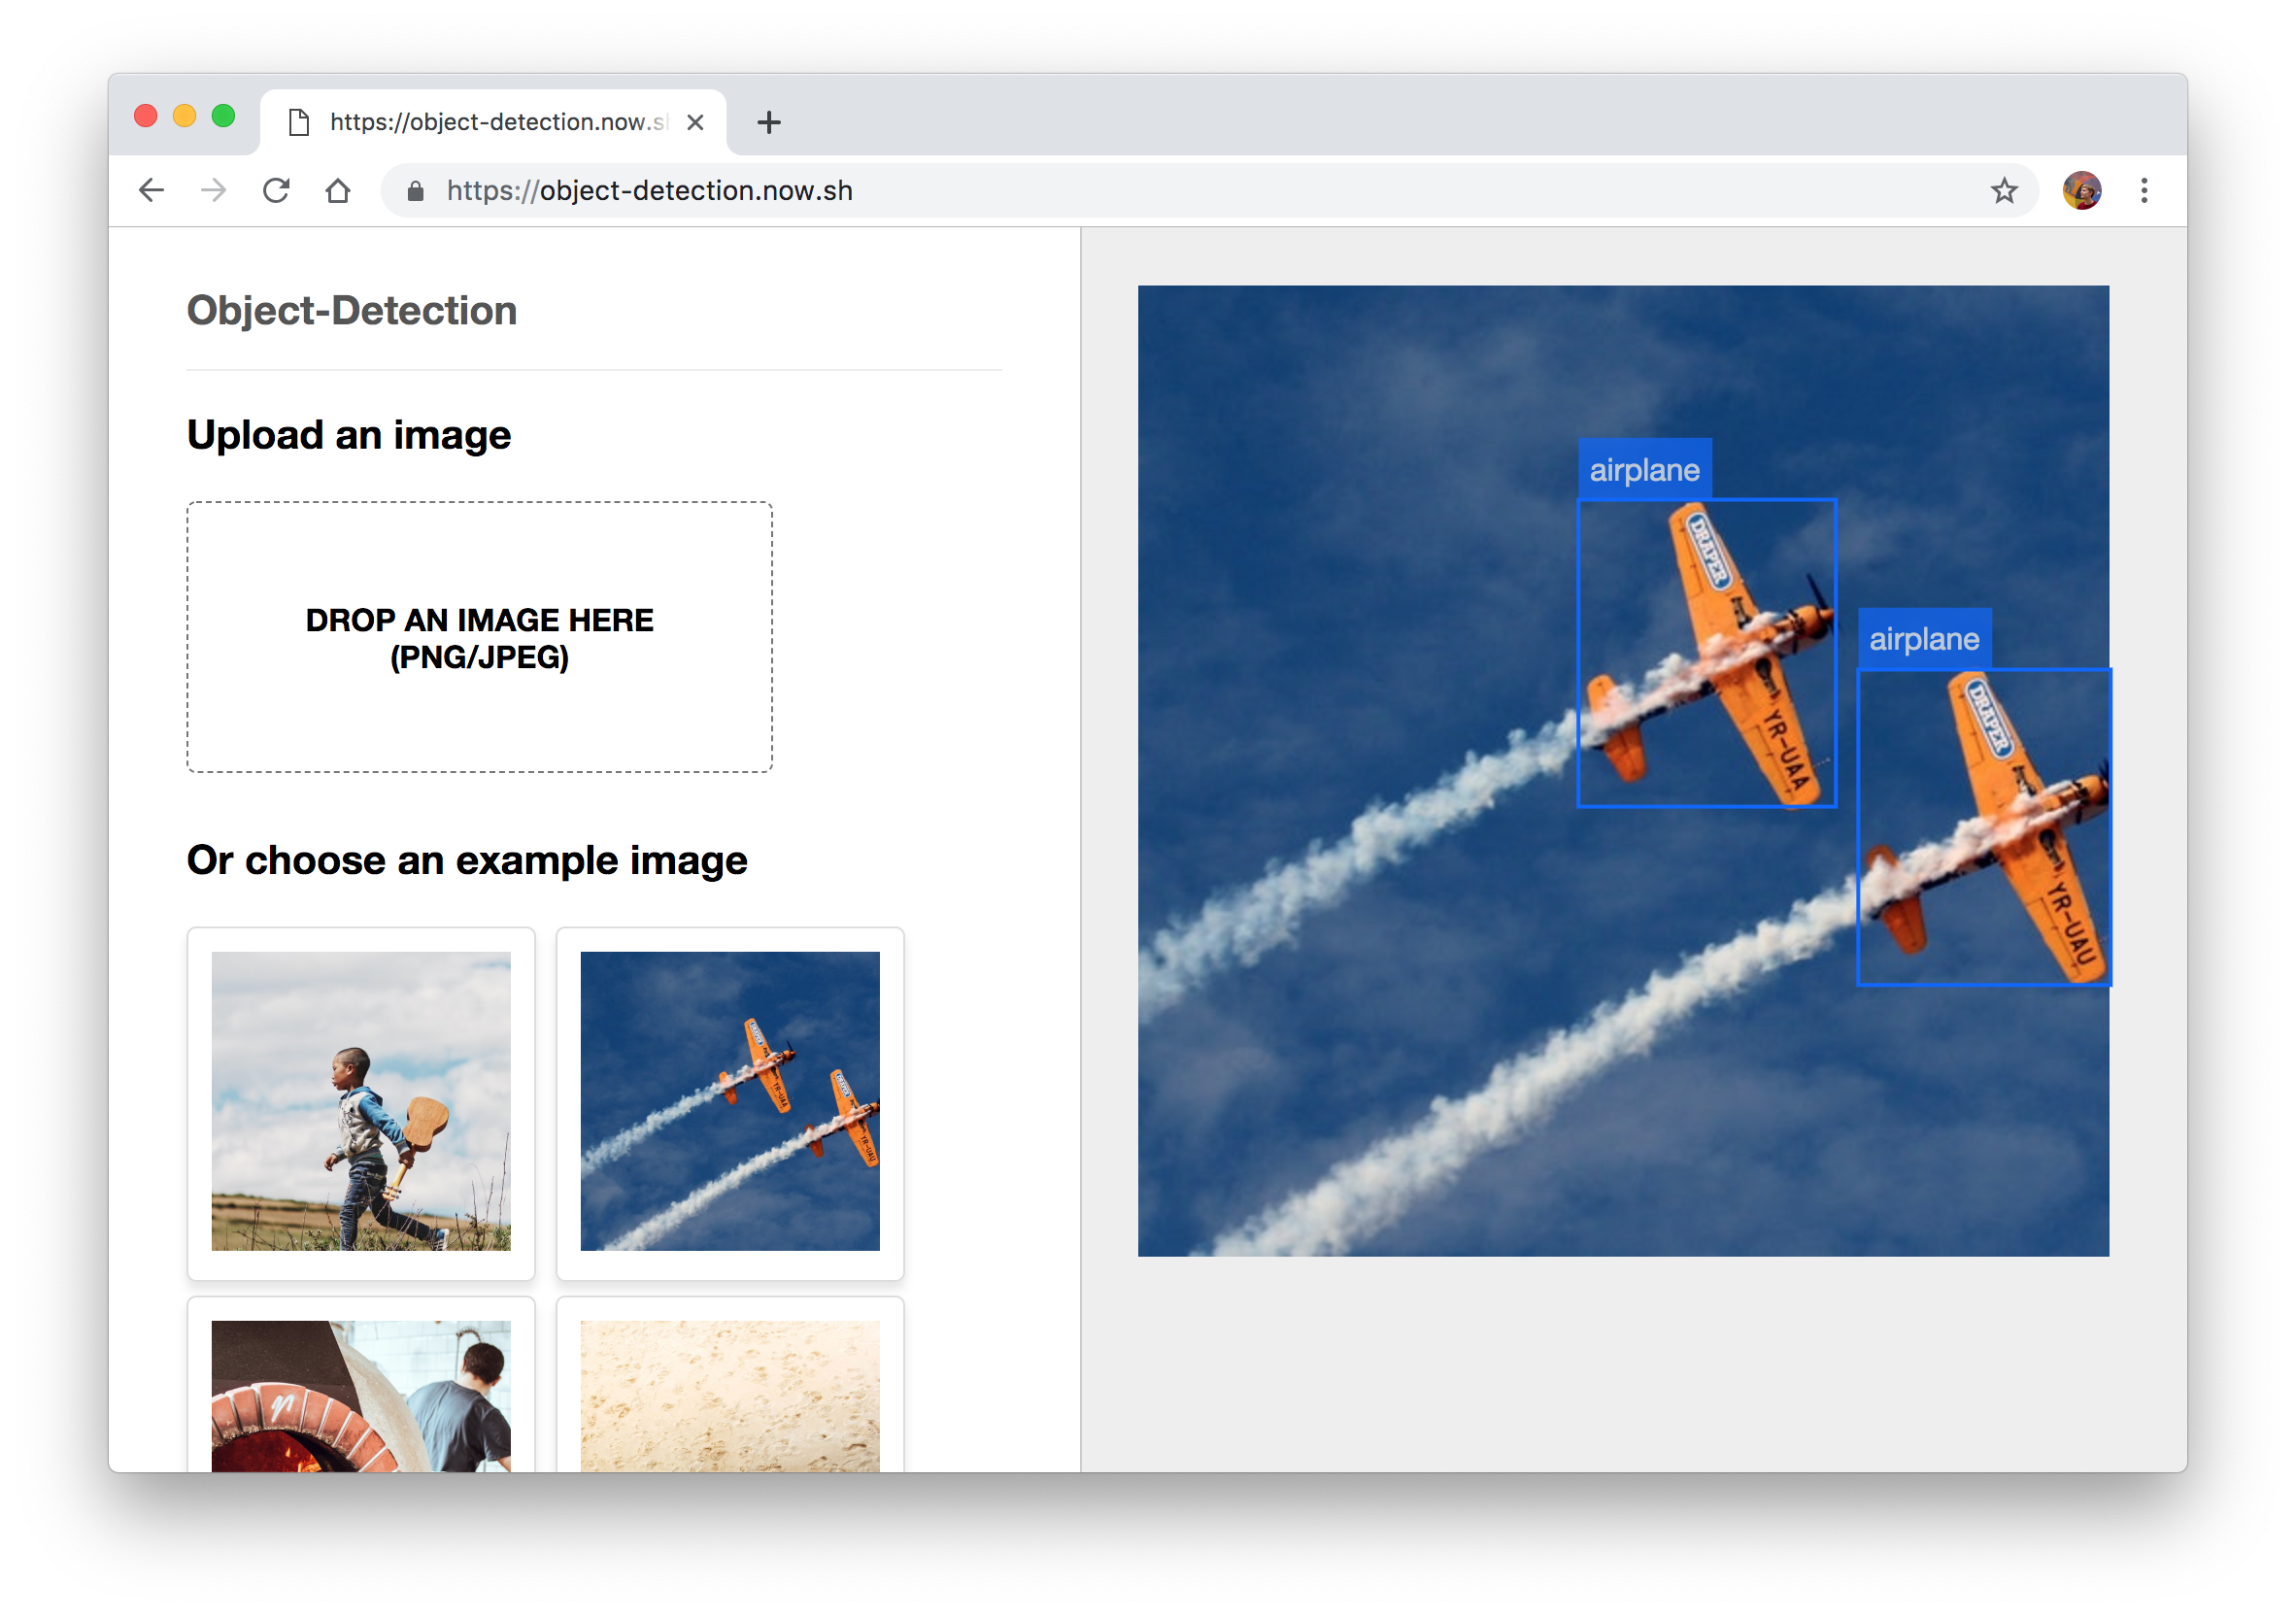Click the lower right airplane detection label
Image resolution: width=2296 pixels, height=1616 pixels.
coord(1924,638)
